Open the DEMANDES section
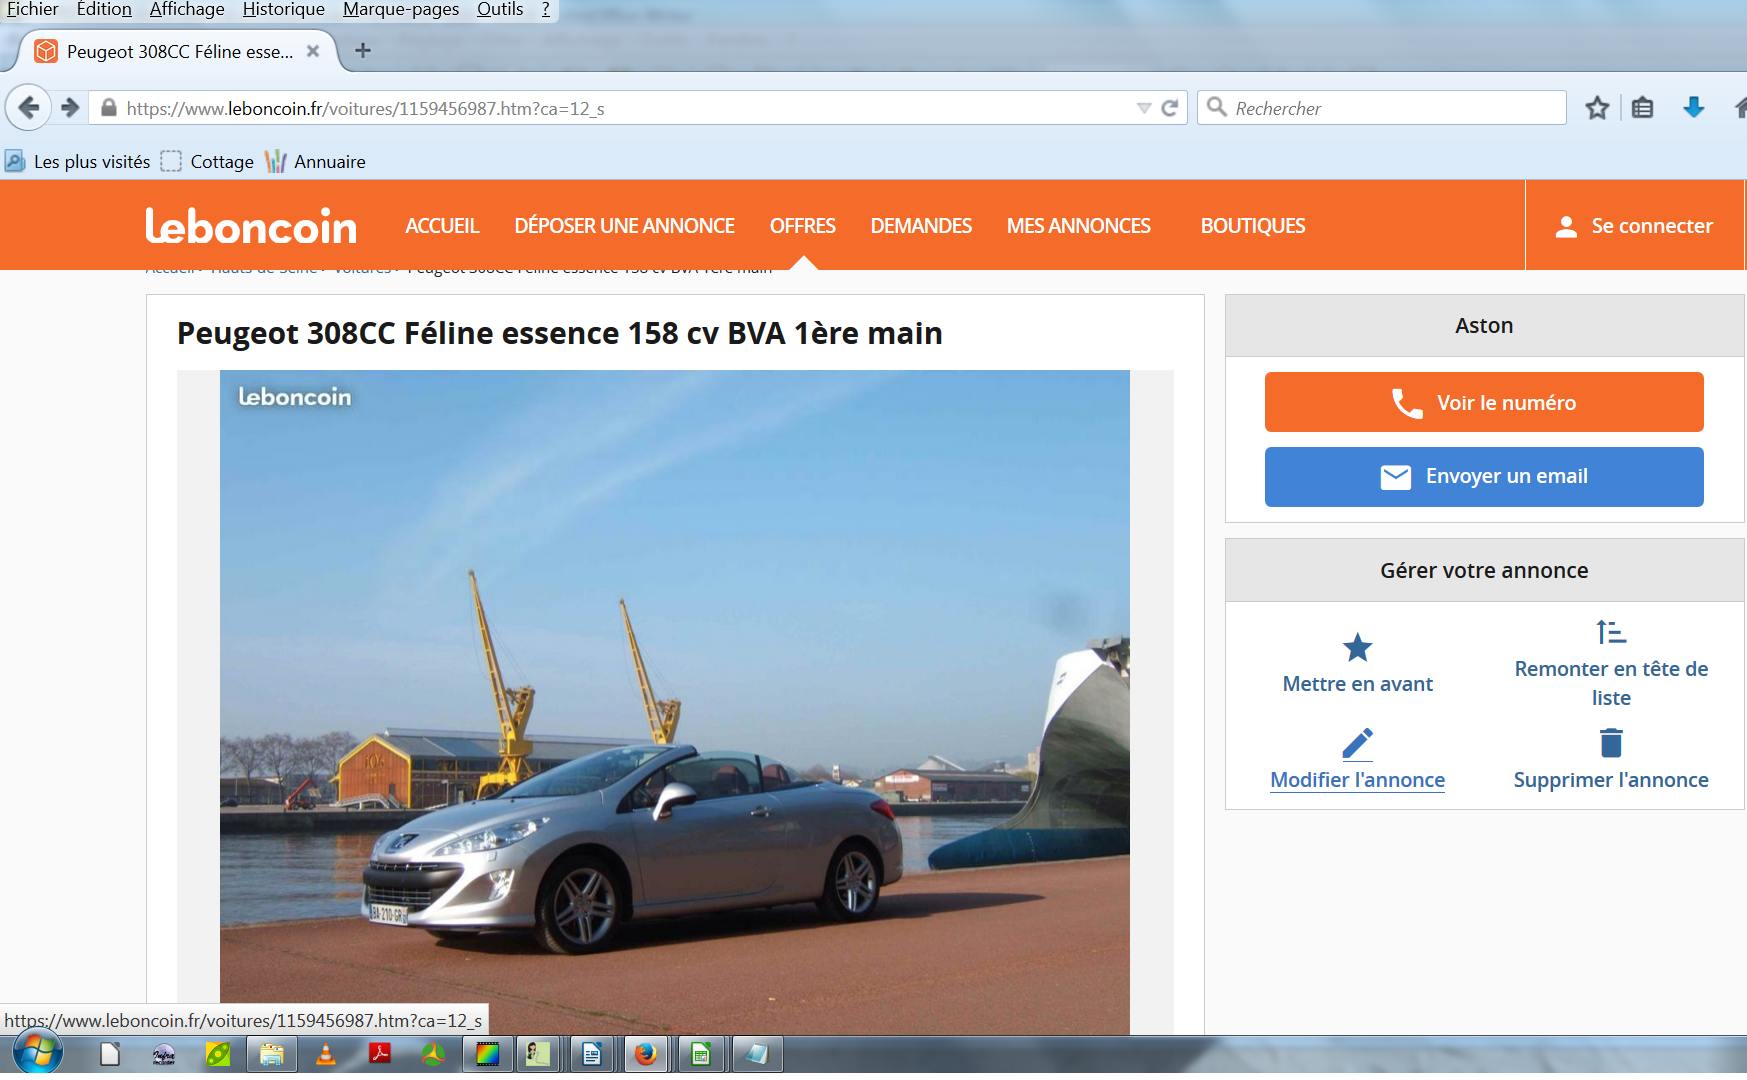Viewport: 1747px width, 1080px height. click(x=921, y=226)
